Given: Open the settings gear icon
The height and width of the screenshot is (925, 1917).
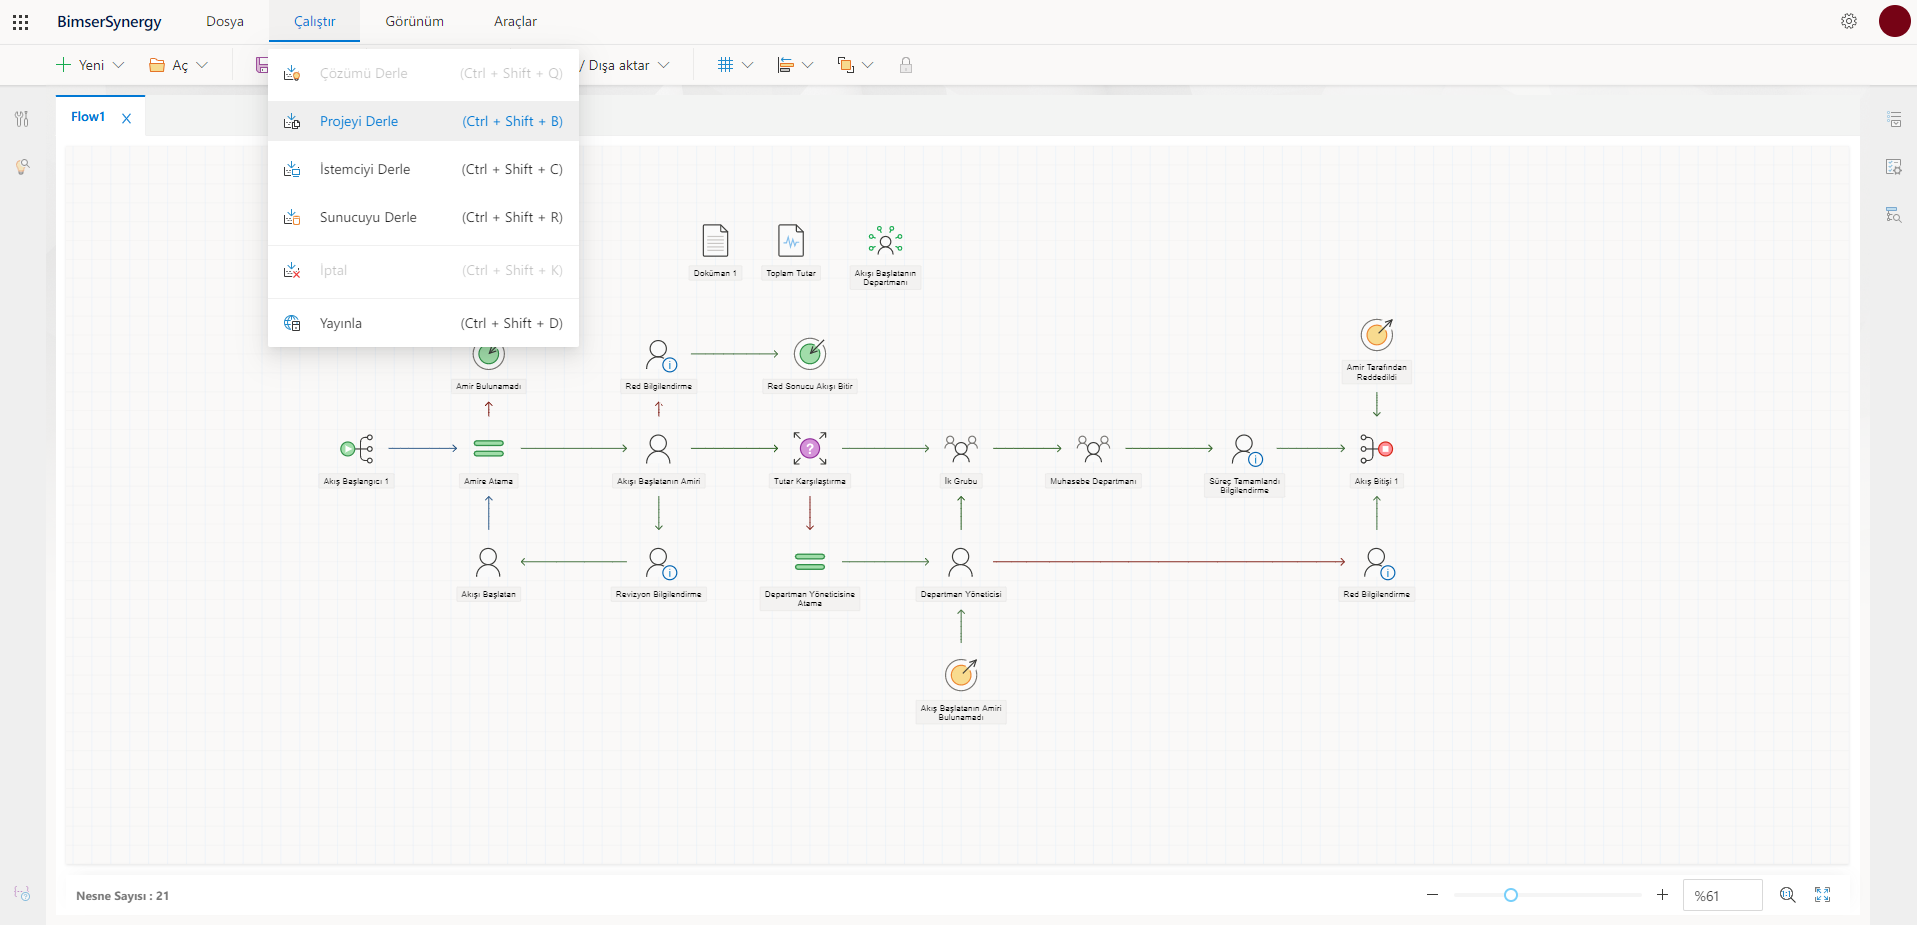Looking at the screenshot, I should 1849,21.
